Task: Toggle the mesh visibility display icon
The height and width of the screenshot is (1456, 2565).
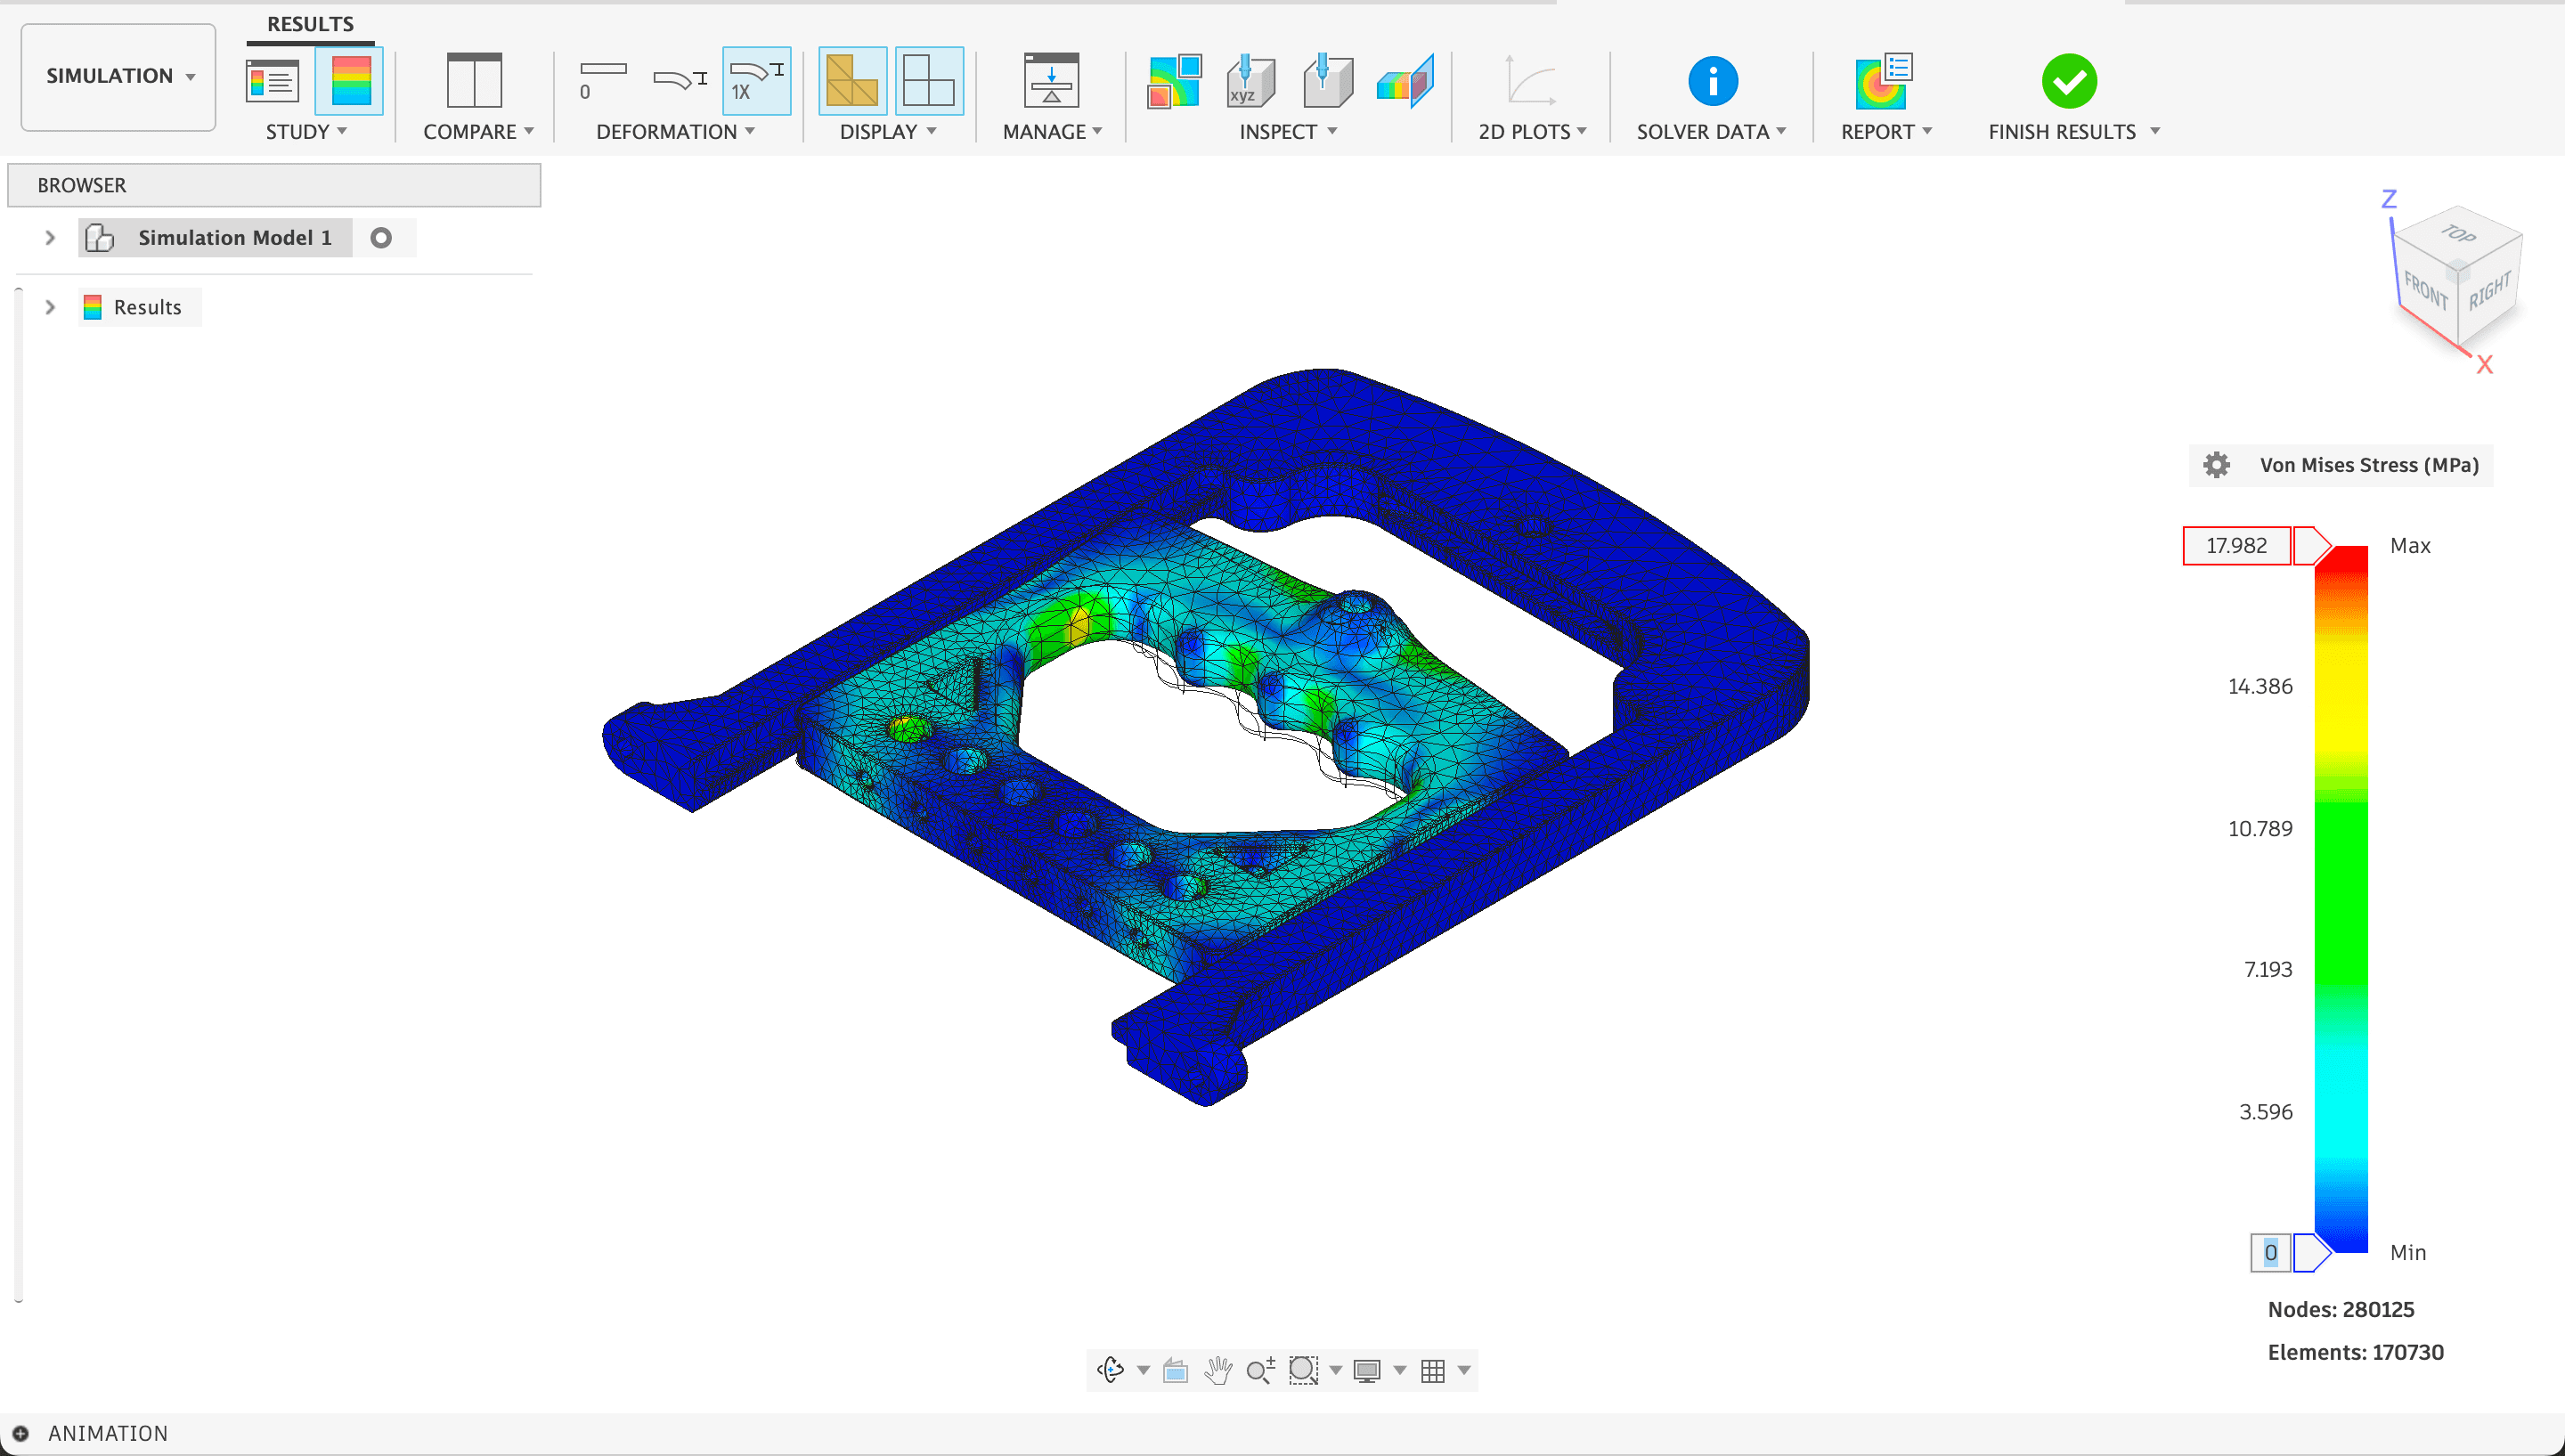Action: point(852,81)
